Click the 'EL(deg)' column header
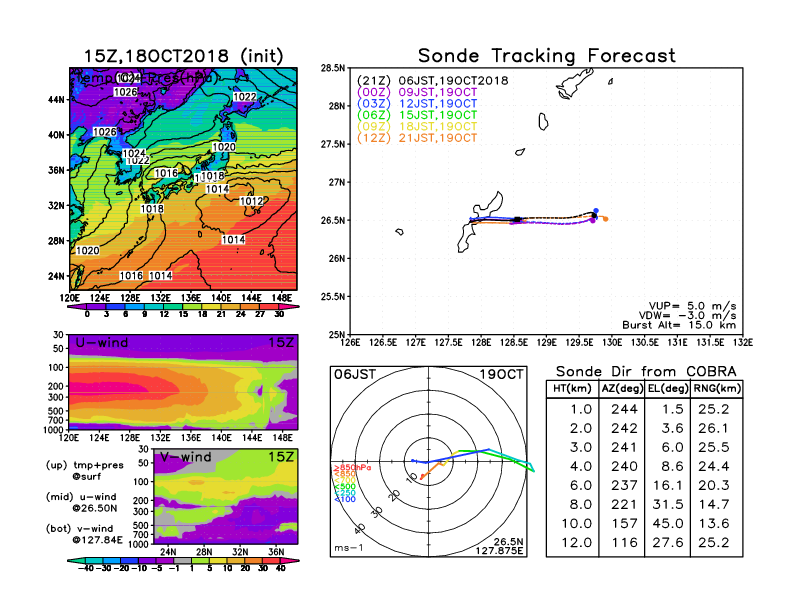This screenshot has height=612, width=792. click(668, 388)
